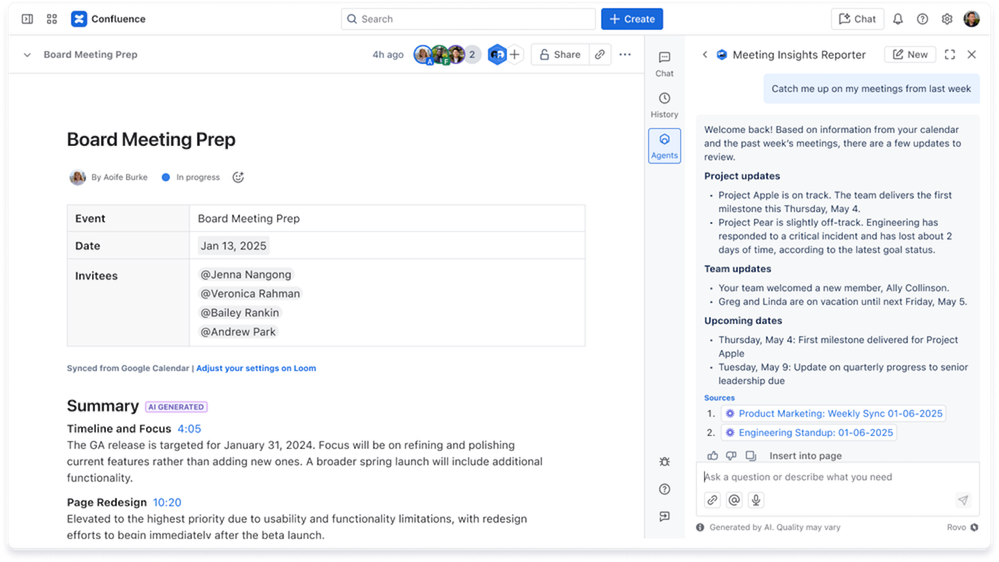Screen dimensions: 999x562
Task: Click @Bailey Rankin mention
Action: tap(240, 313)
